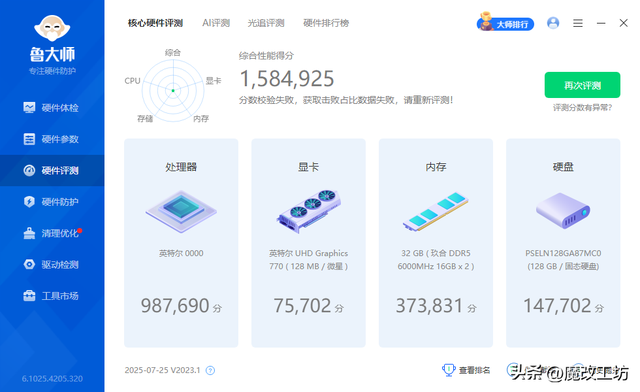Open 硬件参数 in the sidebar
The width and height of the screenshot is (640, 392).
tap(51, 139)
